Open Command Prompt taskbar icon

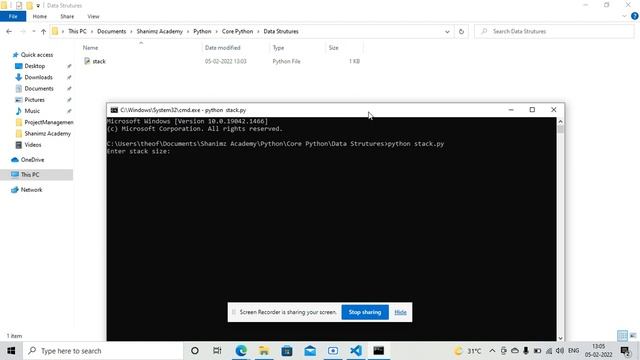(x=379, y=351)
